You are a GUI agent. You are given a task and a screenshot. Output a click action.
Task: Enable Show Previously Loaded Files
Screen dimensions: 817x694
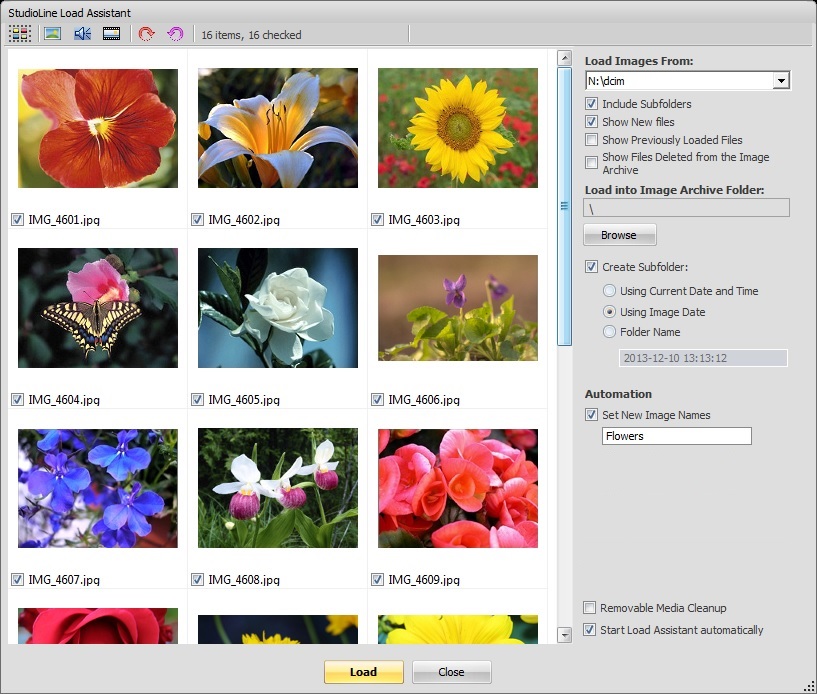591,140
